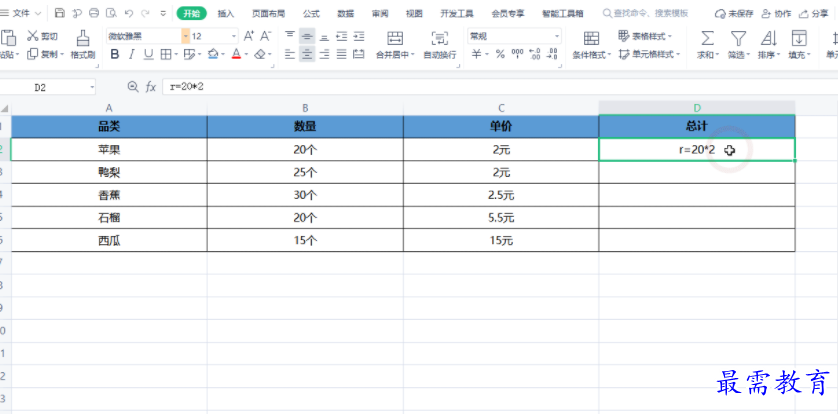This screenshot has height=414, width=838.
Task: Click the Conditional Formatting (条件格式) icon
Action: click(591, 38)
